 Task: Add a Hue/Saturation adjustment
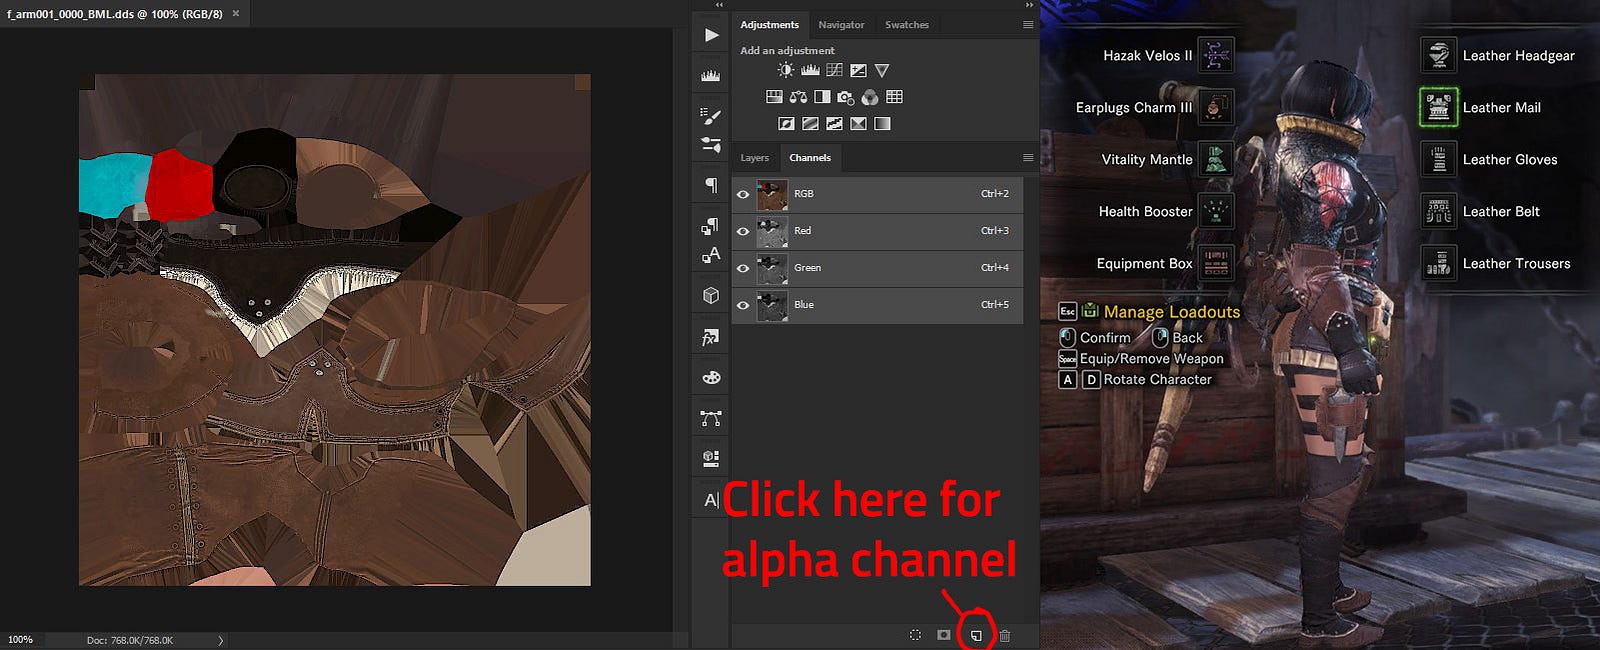774,97
